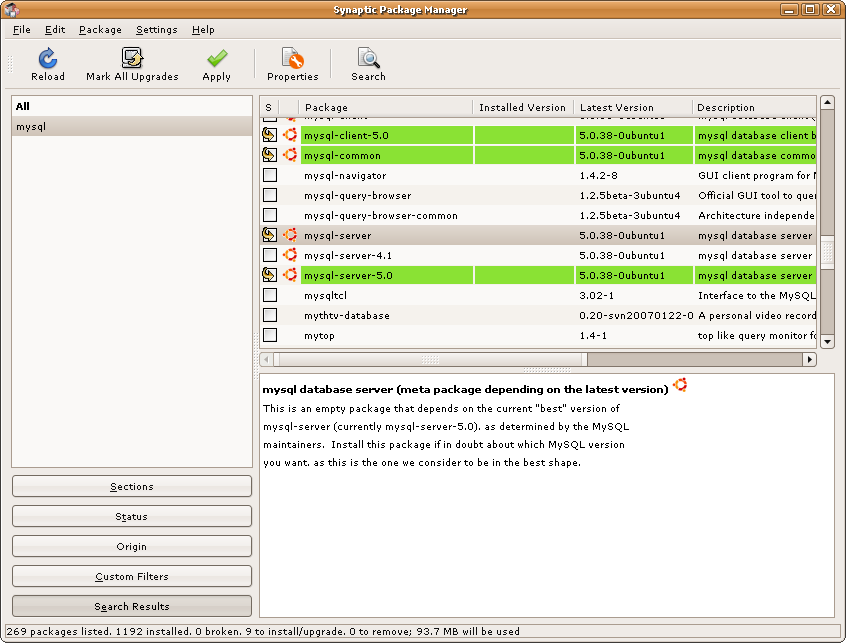
Task: Click Ubuntu logo beside mysql-server-4.1
Action: tap(290, 255)
